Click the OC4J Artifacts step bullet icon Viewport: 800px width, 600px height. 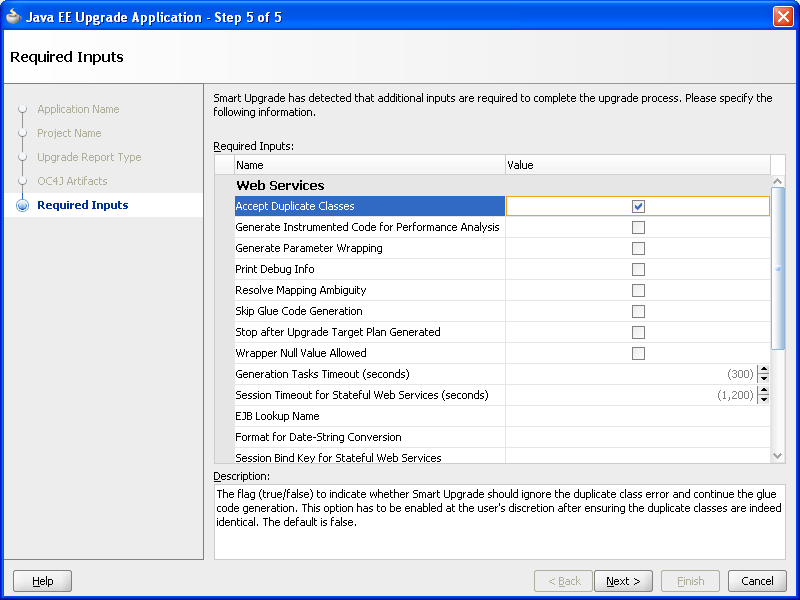click(22, 181)
